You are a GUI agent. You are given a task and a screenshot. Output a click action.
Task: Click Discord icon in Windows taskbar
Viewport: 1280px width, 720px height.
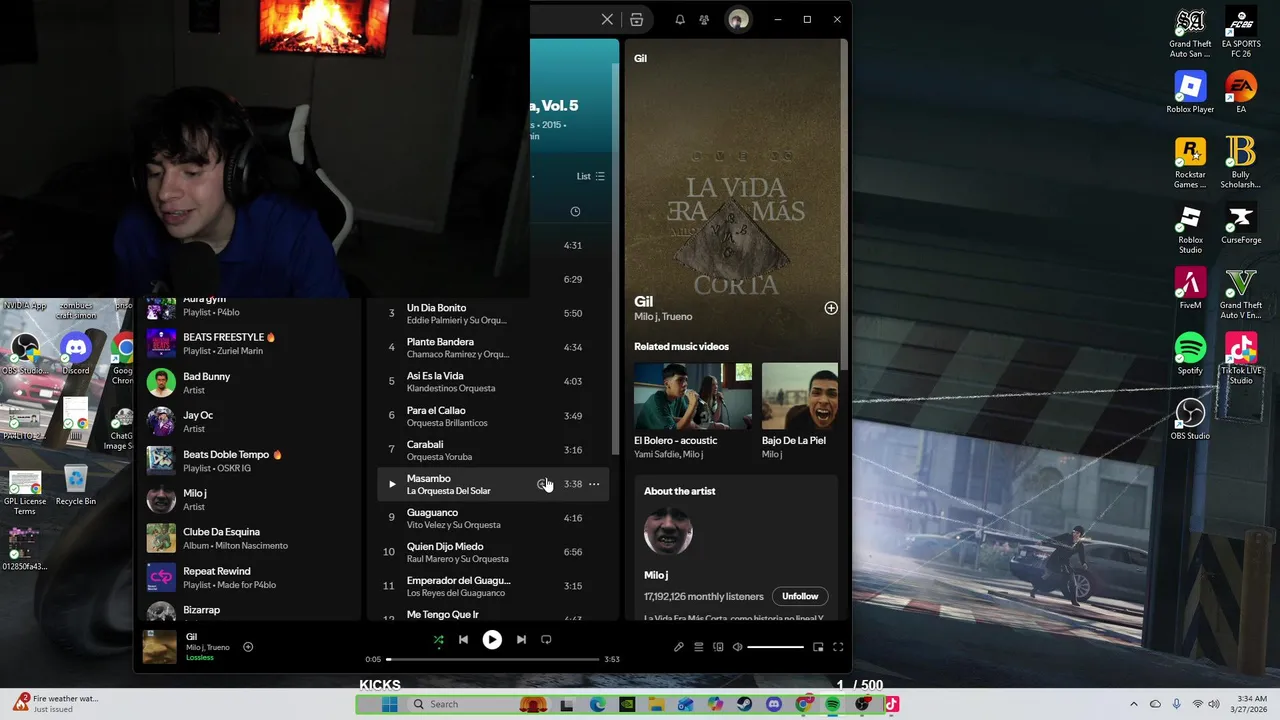773,704
